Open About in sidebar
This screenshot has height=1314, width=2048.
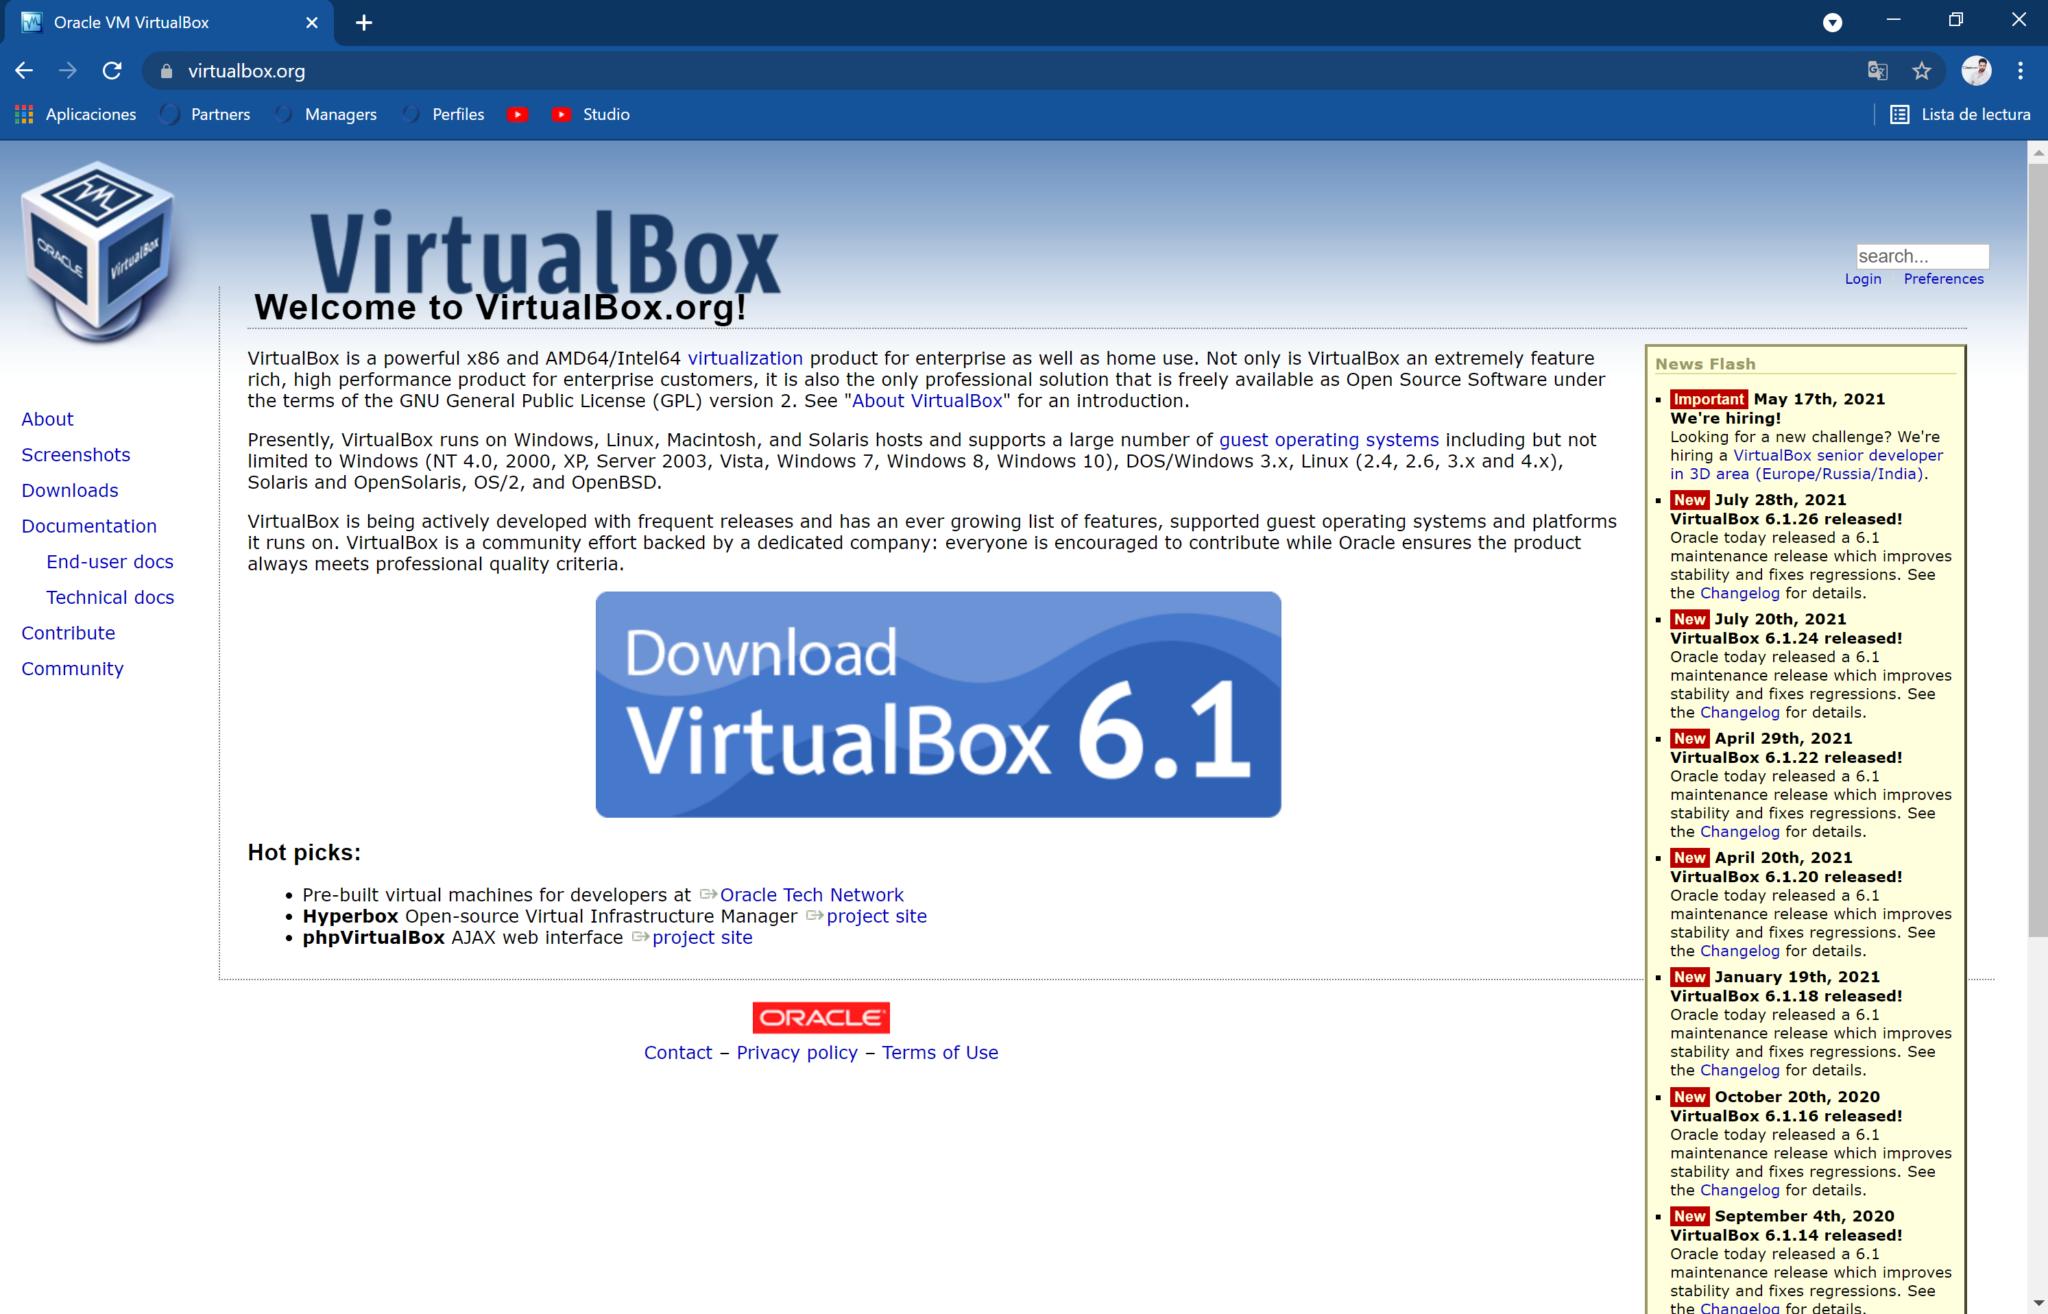(x=47, y=419)
